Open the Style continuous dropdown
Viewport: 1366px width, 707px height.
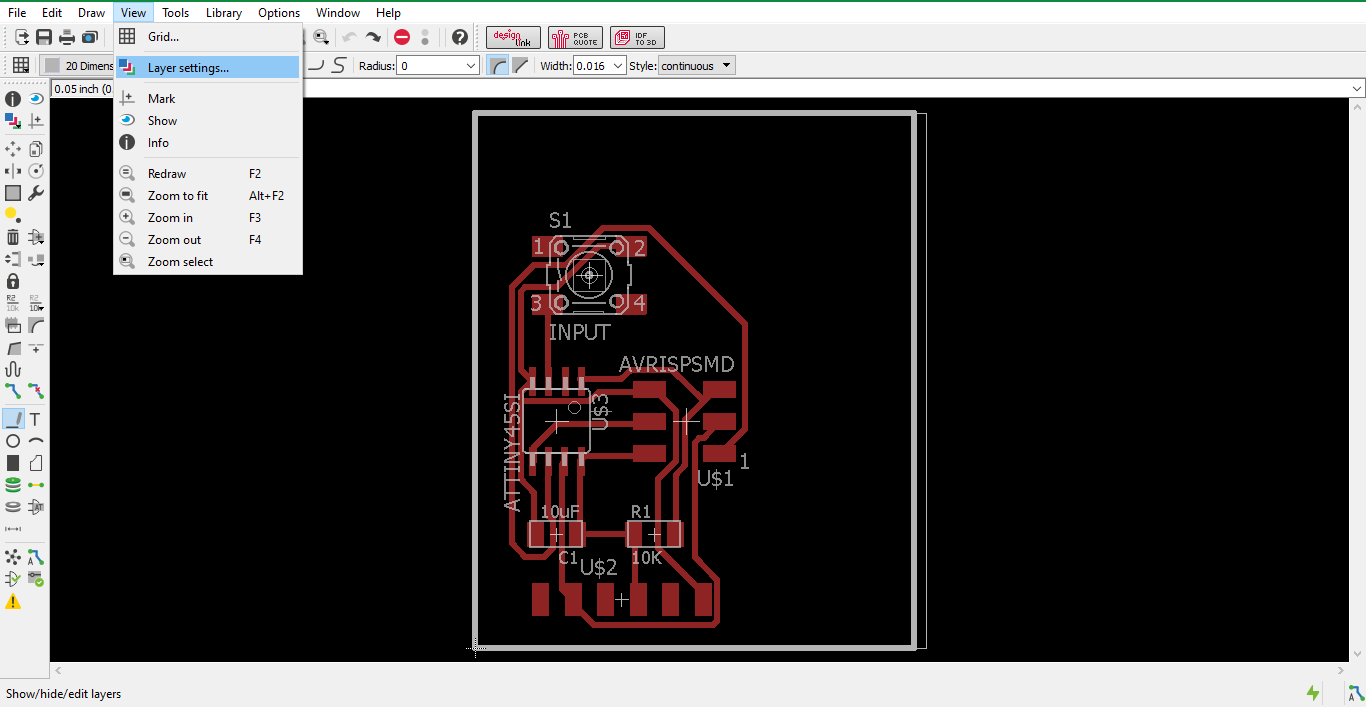click(697, 65)
